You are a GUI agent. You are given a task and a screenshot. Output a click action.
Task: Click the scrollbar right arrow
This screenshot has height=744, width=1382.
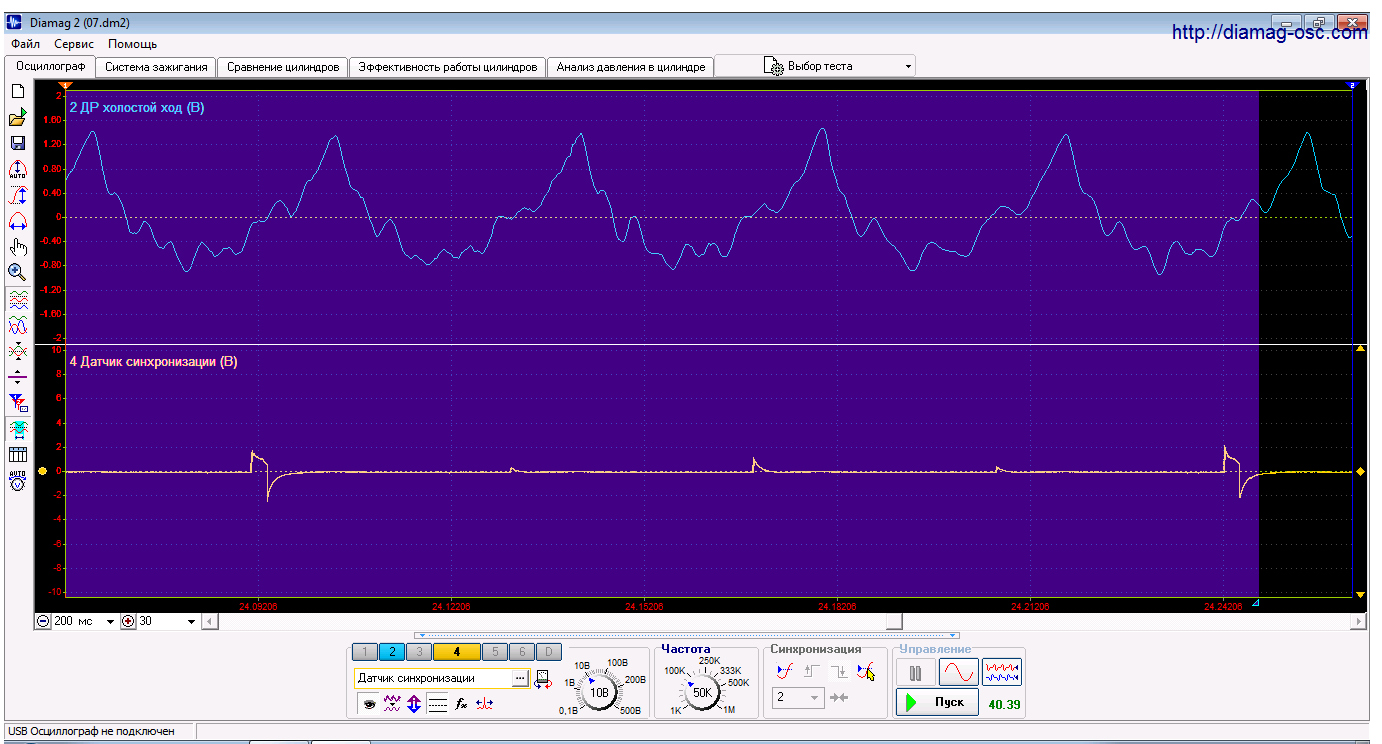click(1358, 622)
